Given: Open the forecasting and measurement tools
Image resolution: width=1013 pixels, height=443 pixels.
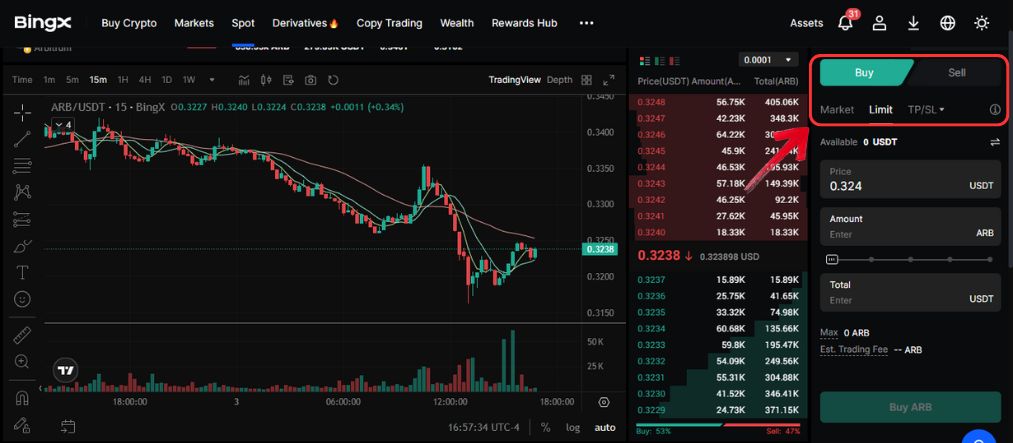Looking at the screenshot, I should tap(23, 219).
